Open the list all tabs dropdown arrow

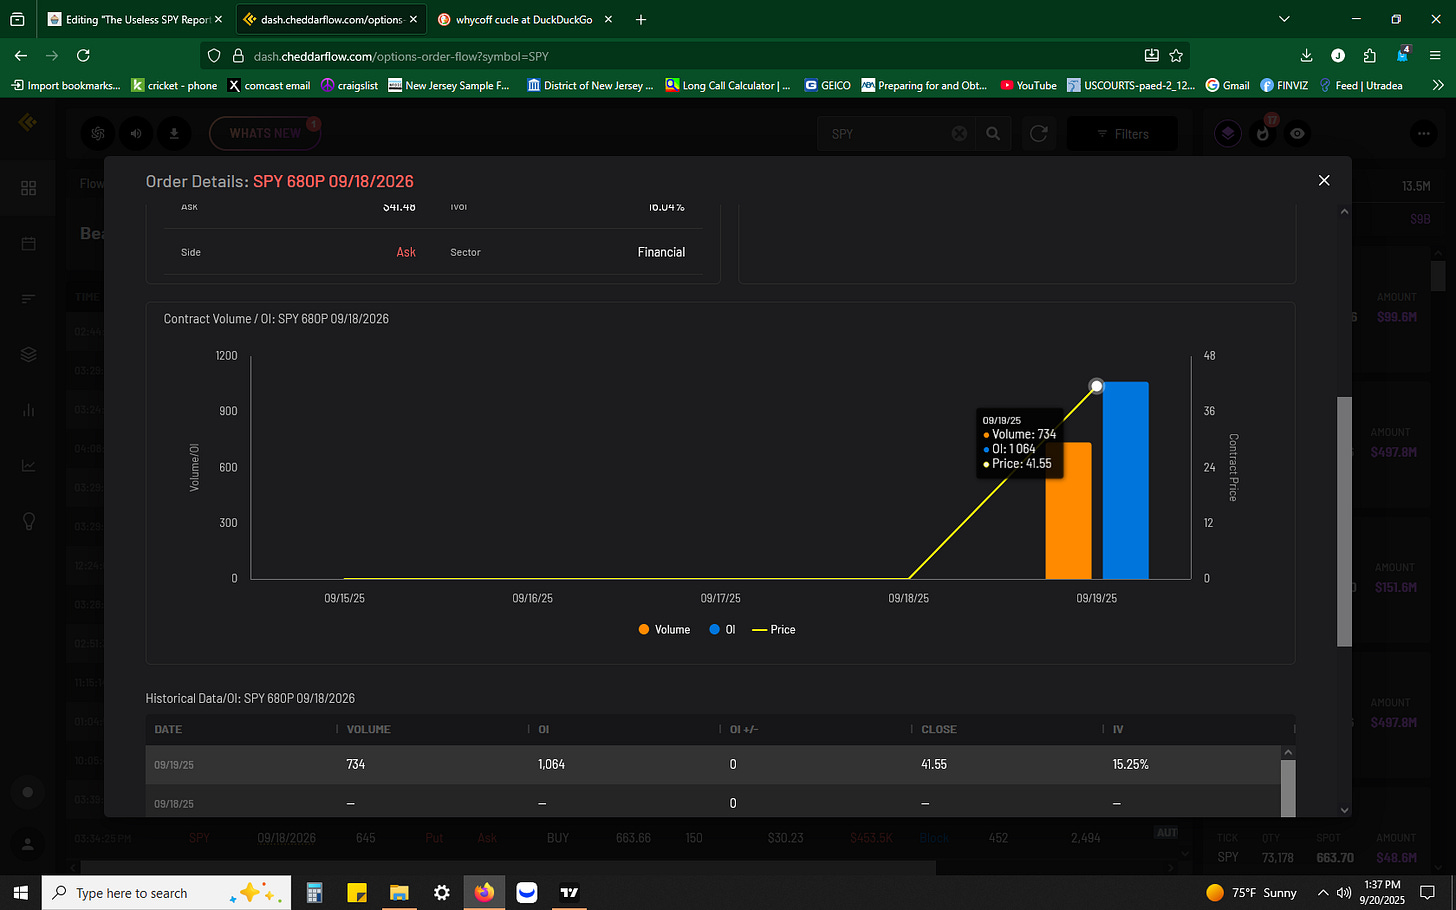click(1285, 19)
